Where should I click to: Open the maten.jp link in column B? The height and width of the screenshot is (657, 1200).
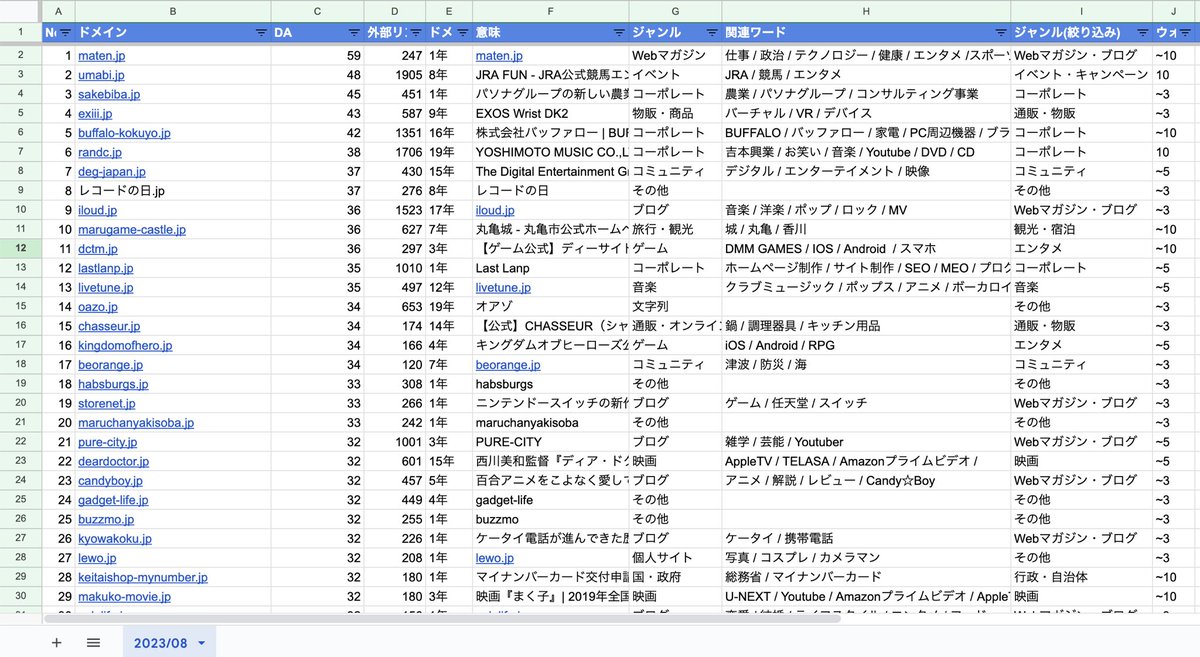click(x=101, y=56)
